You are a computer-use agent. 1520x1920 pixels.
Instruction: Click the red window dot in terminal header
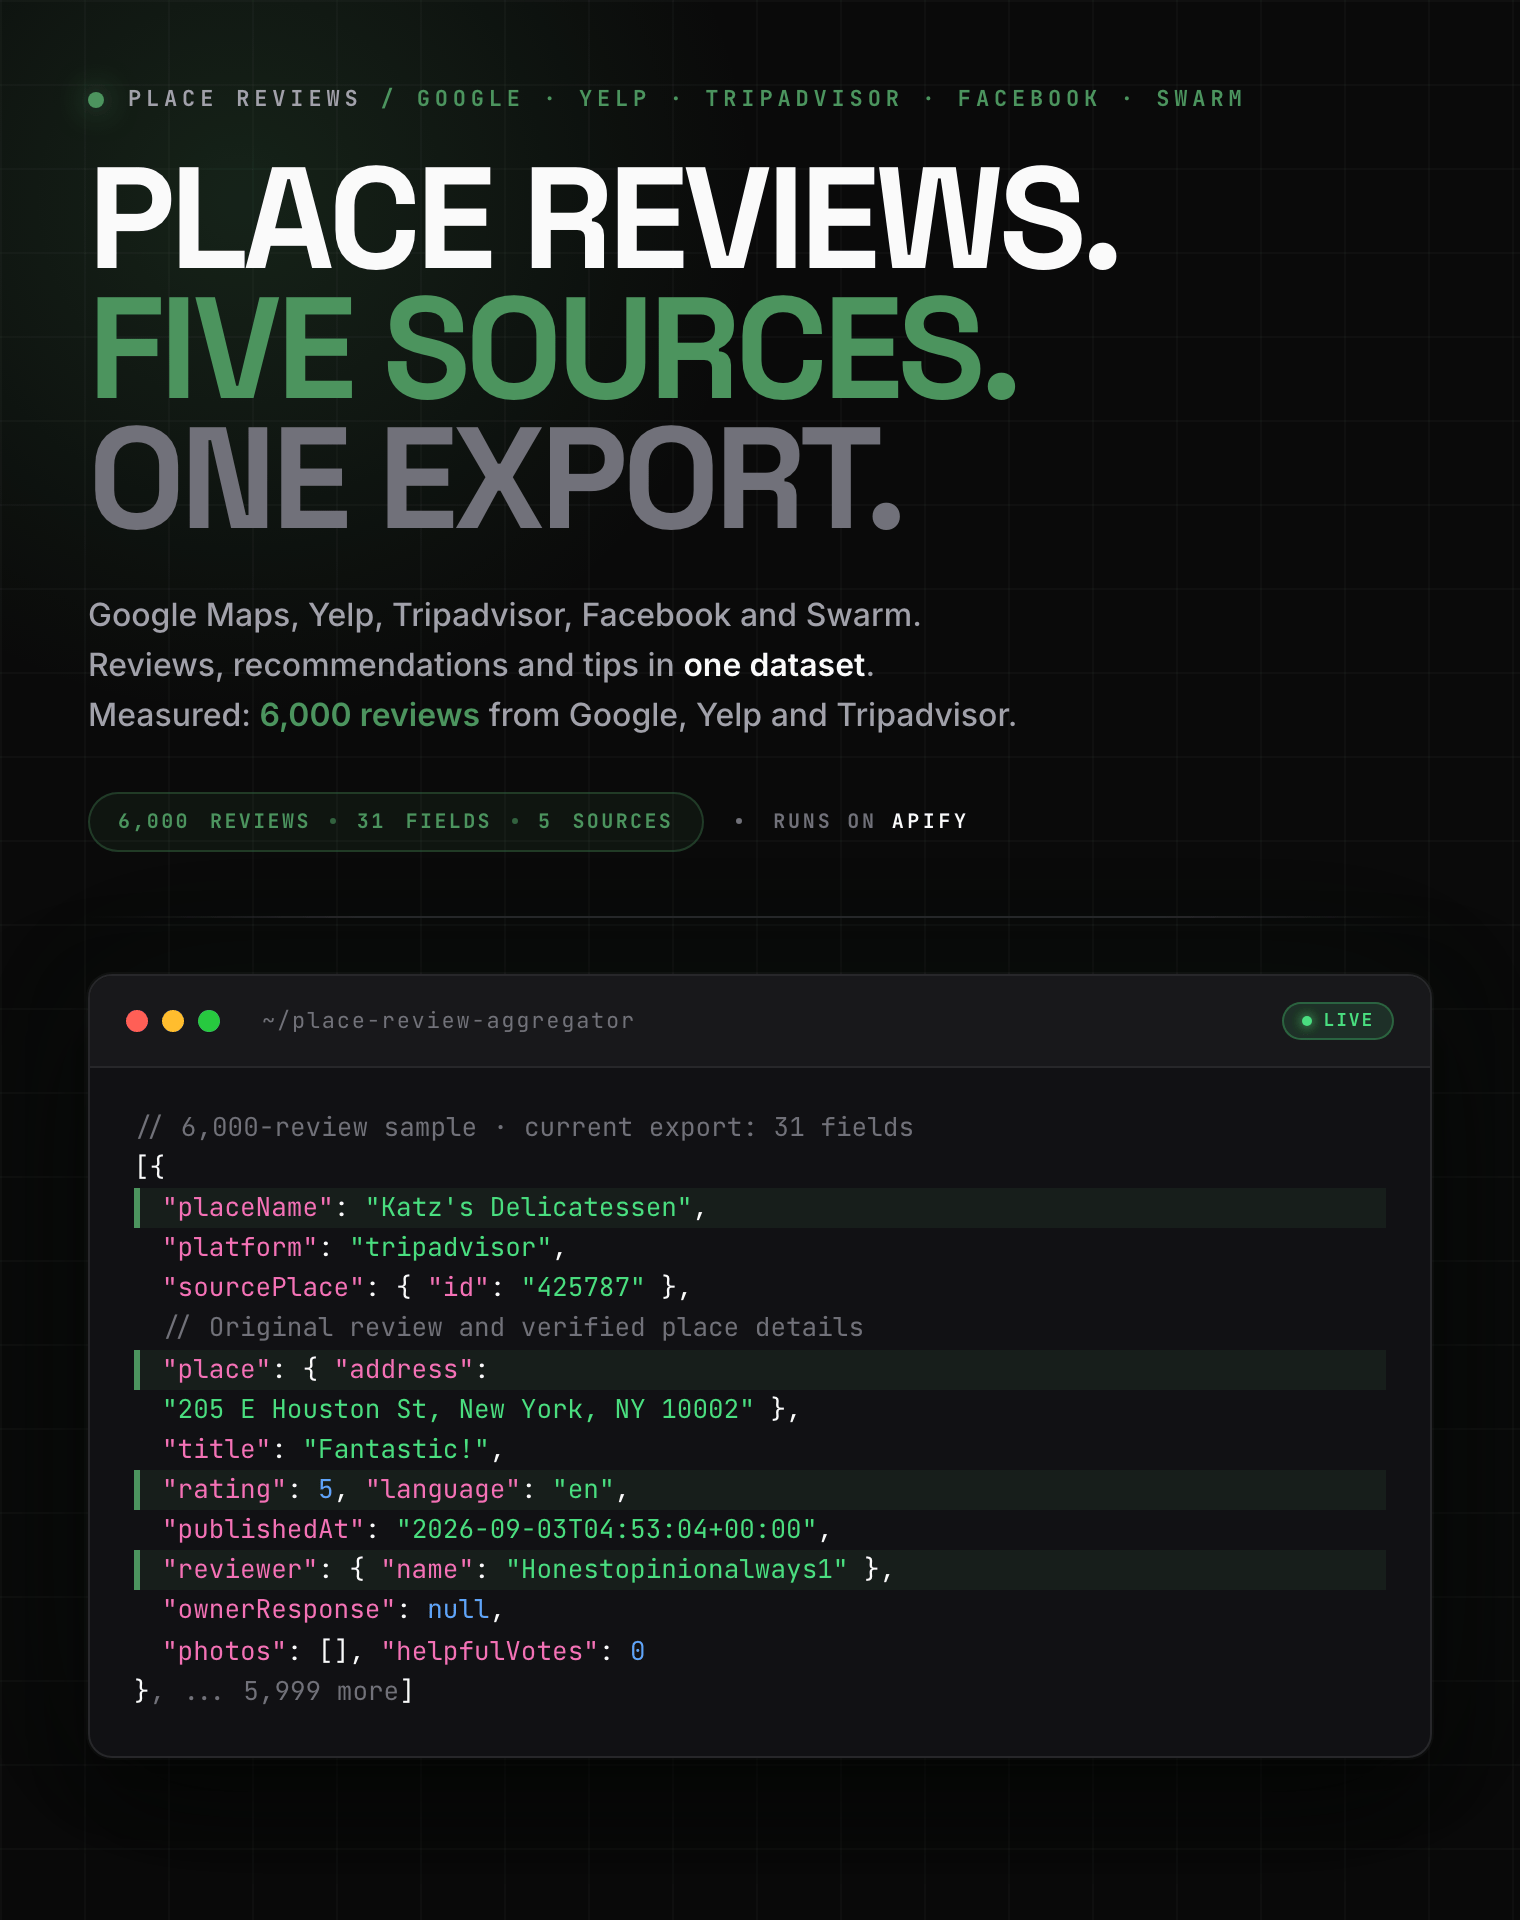(x=137, y=1021)
